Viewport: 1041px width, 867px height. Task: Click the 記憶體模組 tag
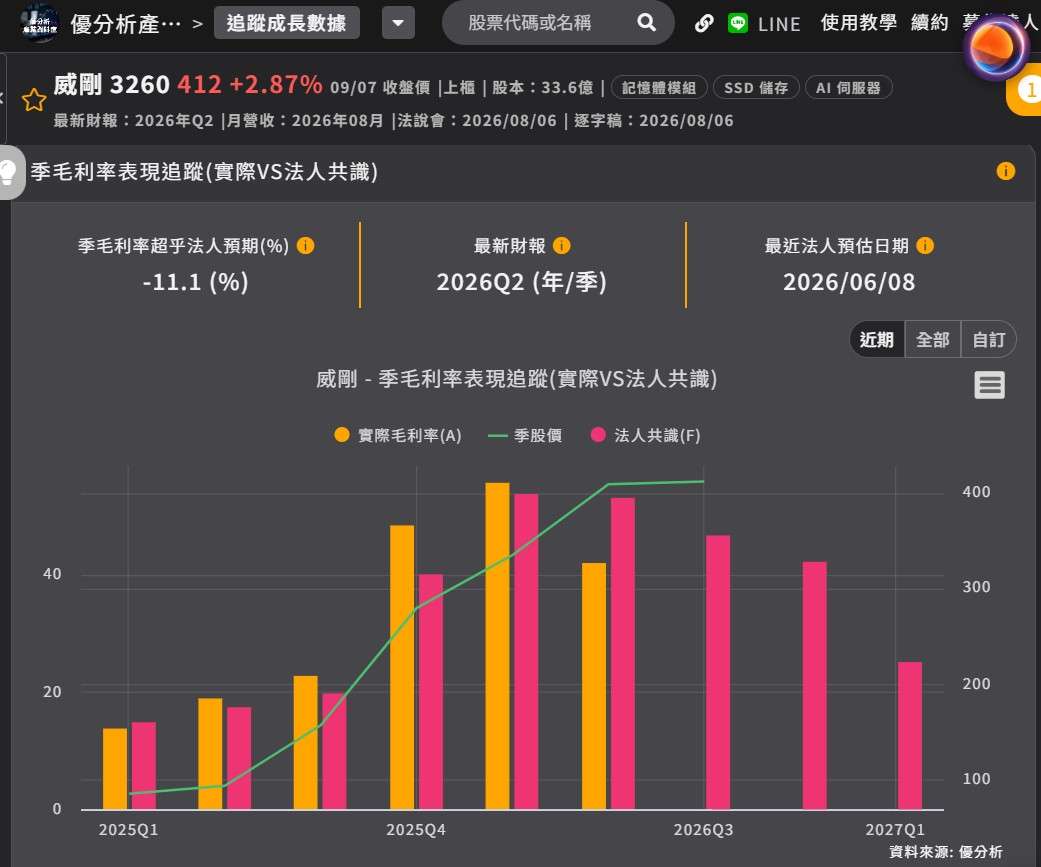click(x=659, y=88)
